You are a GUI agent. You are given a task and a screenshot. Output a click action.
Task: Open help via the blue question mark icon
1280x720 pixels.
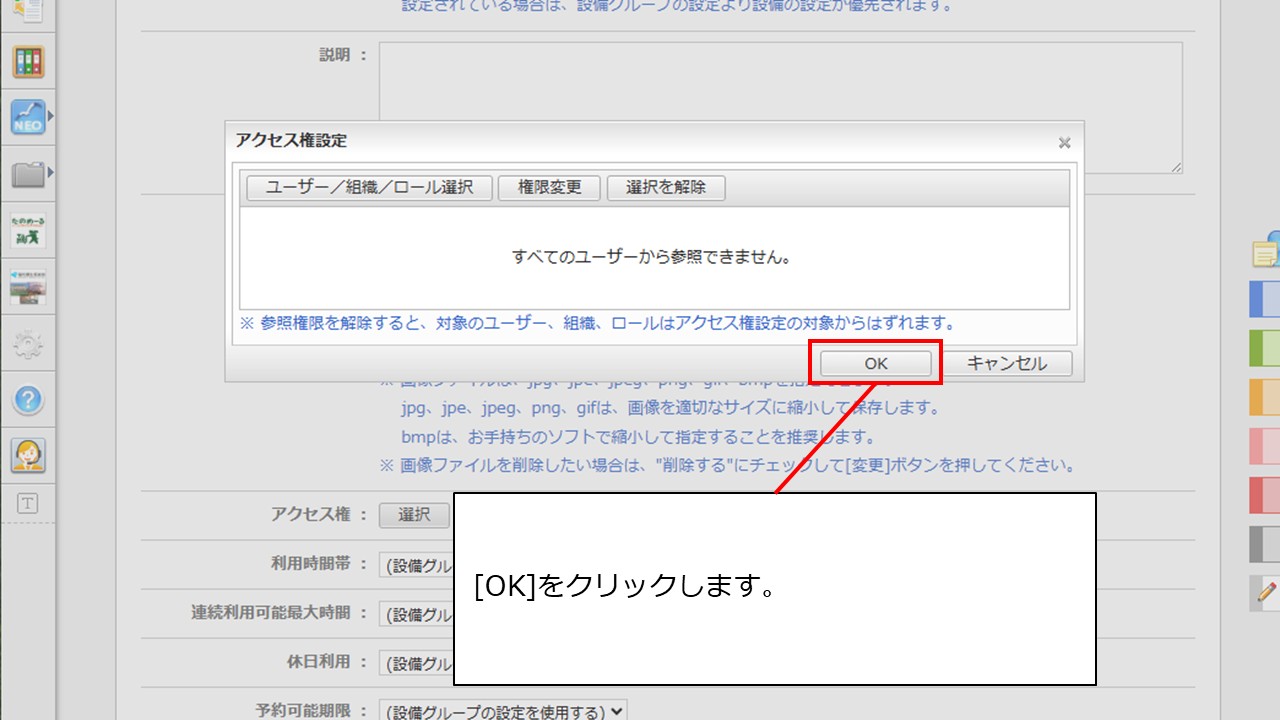click(x=28, y=401)
